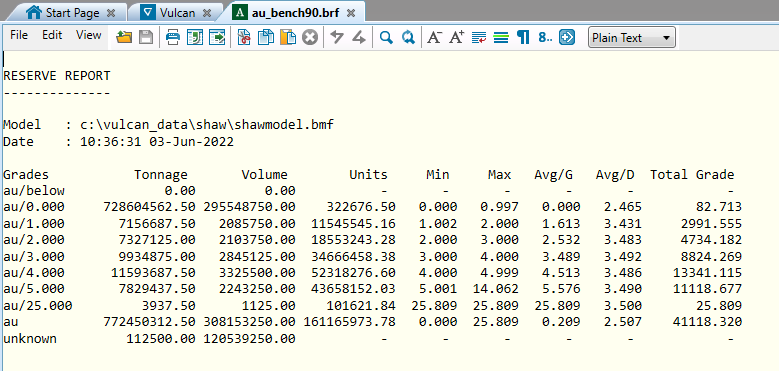
Task: Click the Paste clipboard icon
Action: pyautogui.click(x=288, y=37)
